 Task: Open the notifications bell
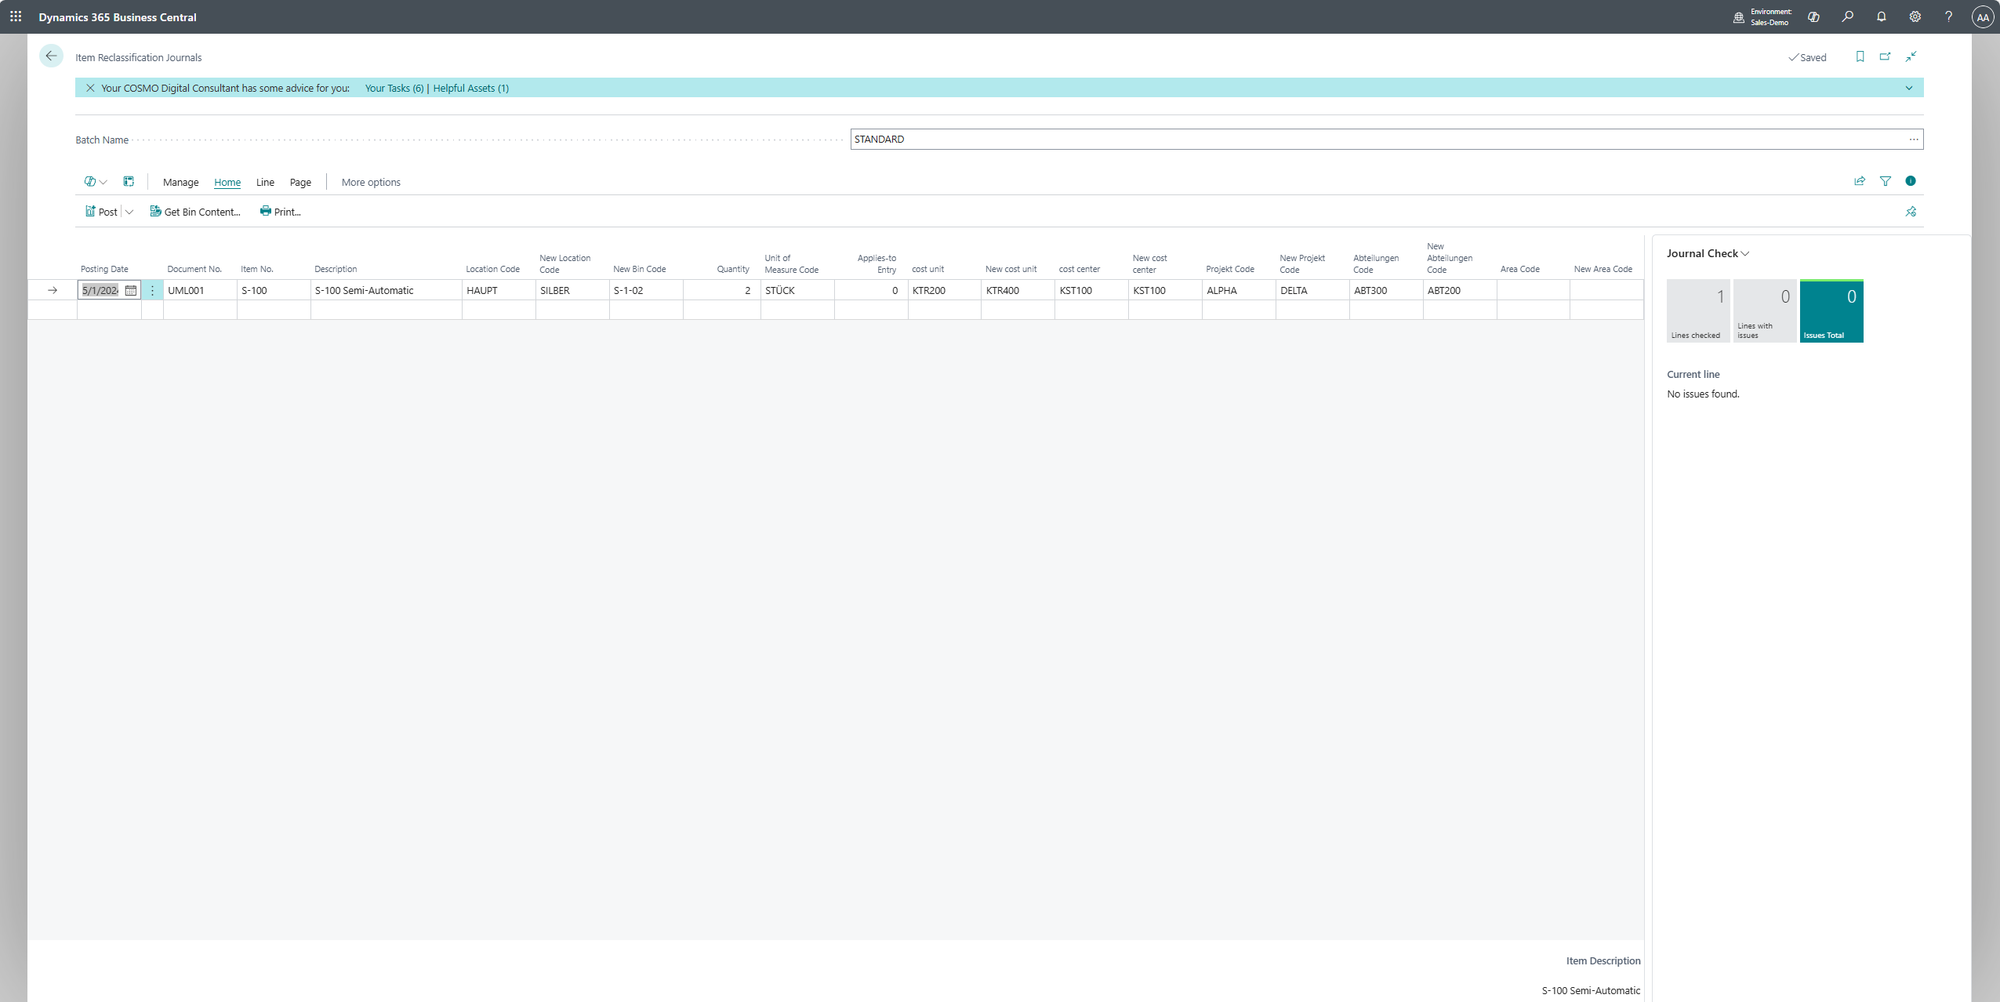(x=1881, y=17)
